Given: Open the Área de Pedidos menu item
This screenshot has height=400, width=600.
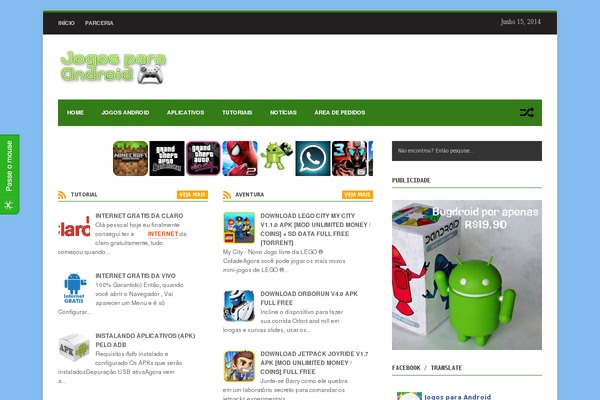Looking at the screenshot, I should [x=340, y=113].
